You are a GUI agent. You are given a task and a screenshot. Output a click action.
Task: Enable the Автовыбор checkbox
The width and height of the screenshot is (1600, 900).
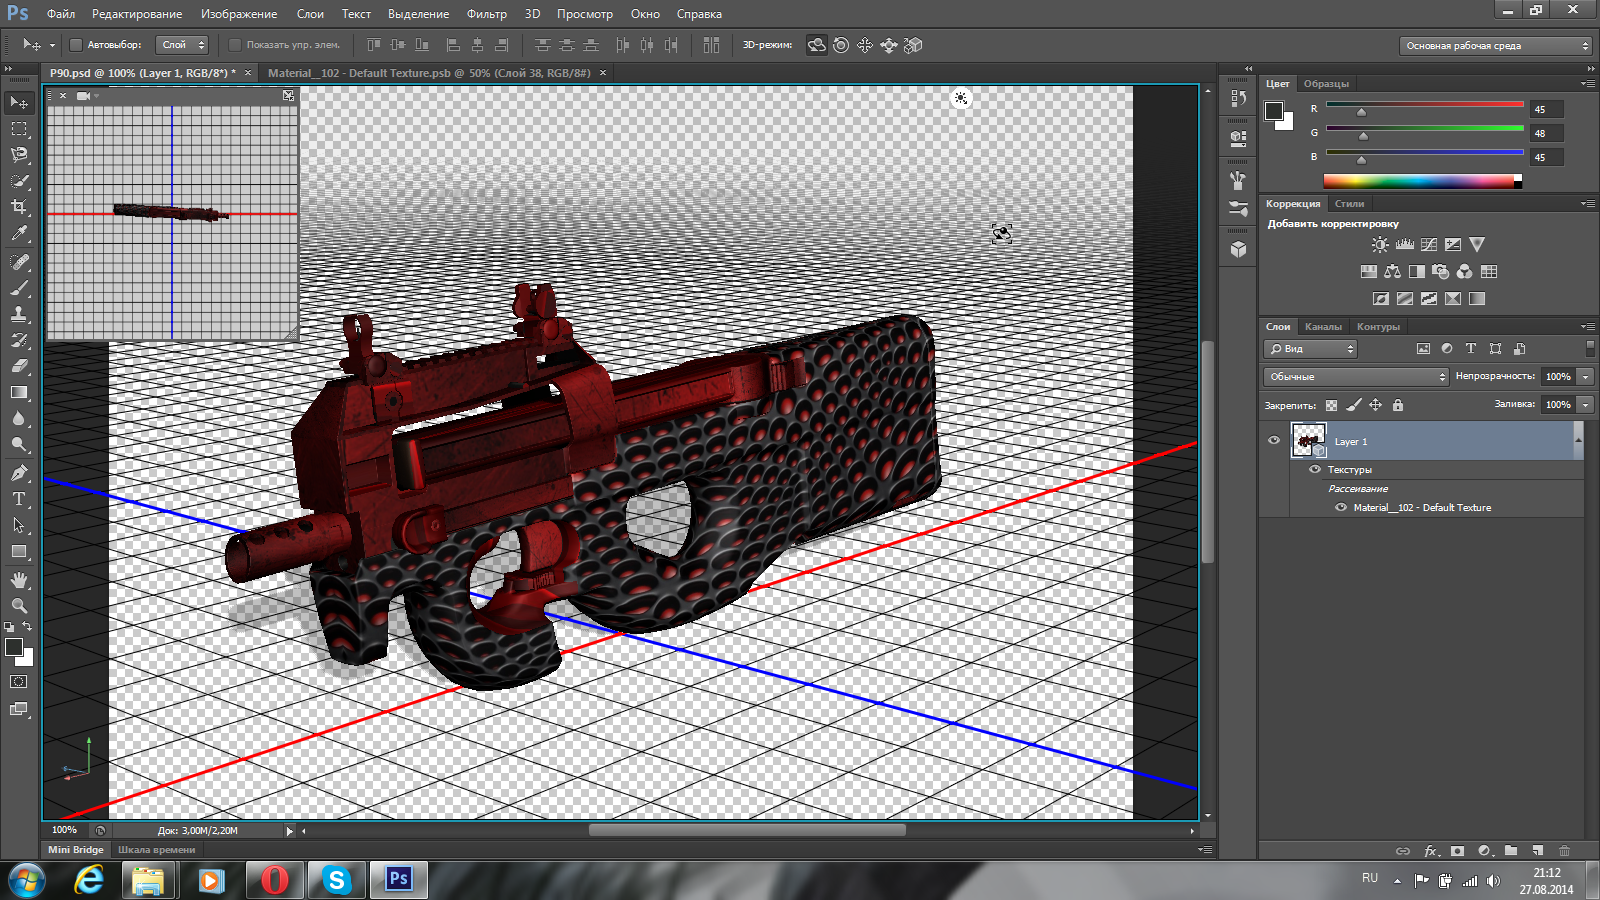[75, 45]
